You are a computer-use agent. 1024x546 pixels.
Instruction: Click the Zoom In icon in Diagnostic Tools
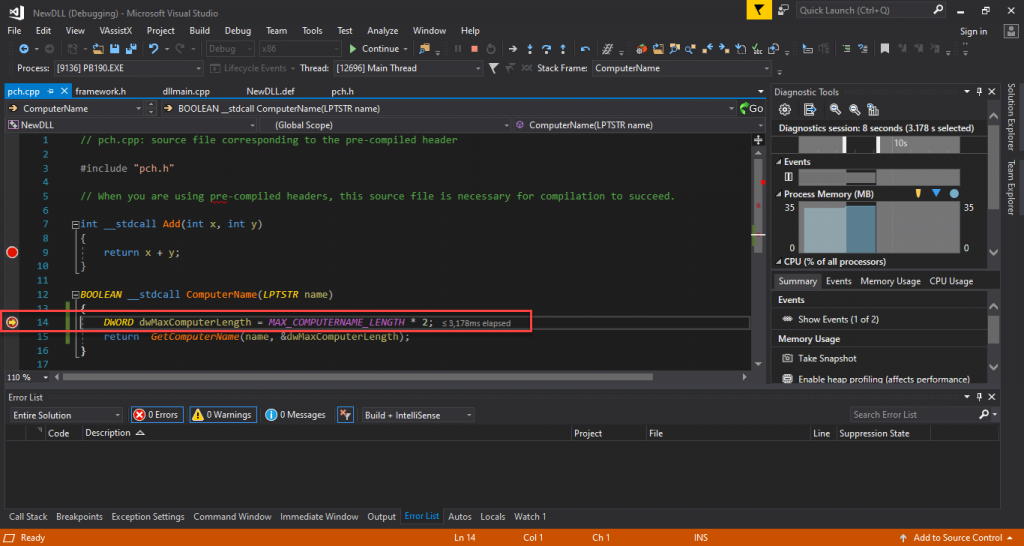(832, 109)
